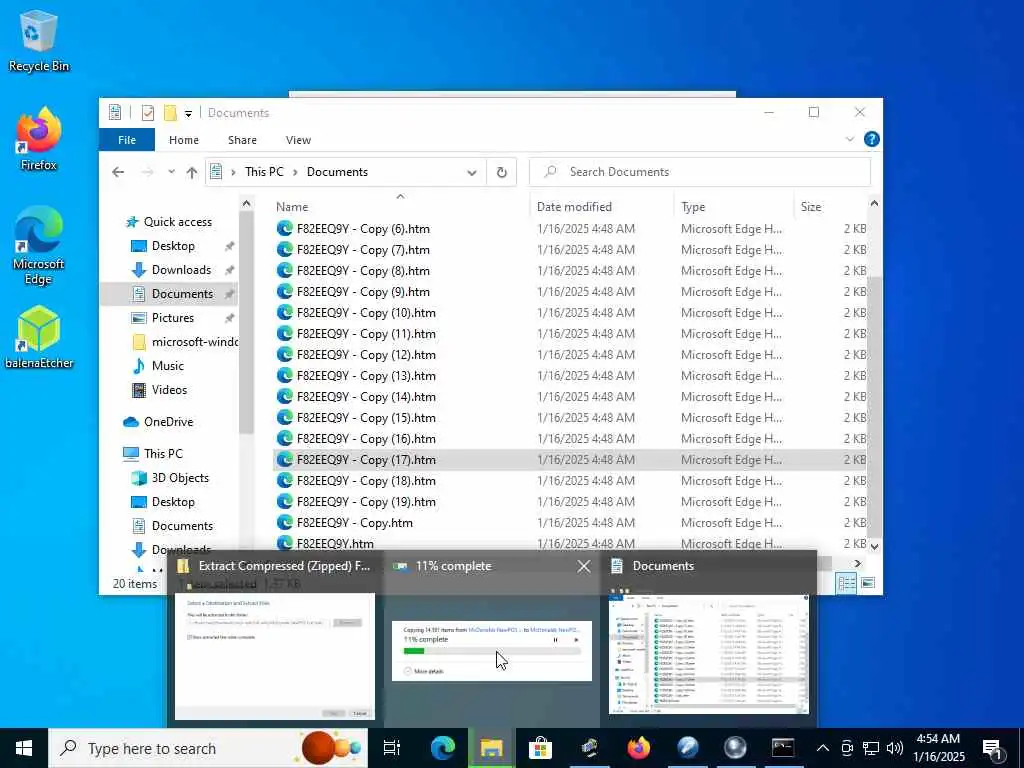Click the Properties quick access toolbar icon
The height and width of the screenshot is (768, 1024).
click(148, 113)
